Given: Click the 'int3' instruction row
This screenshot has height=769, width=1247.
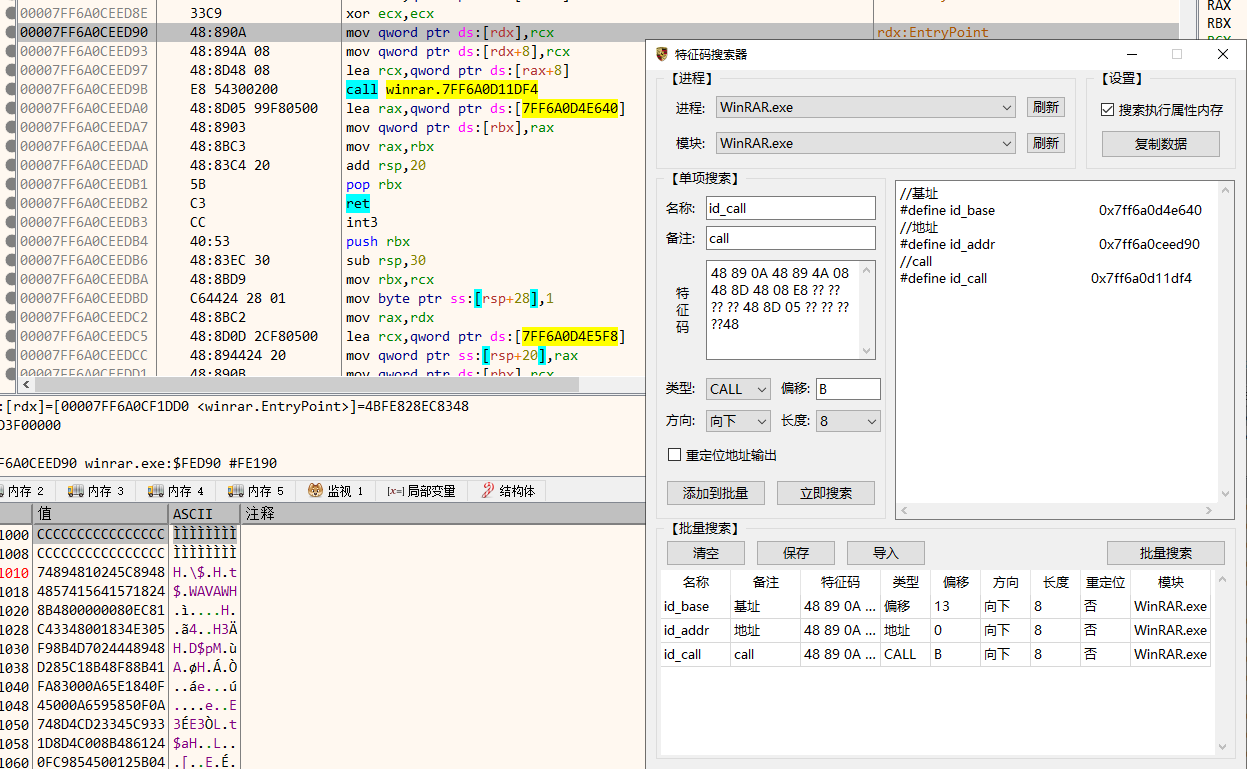Looking at the screenshot, I should pos(362,223).
